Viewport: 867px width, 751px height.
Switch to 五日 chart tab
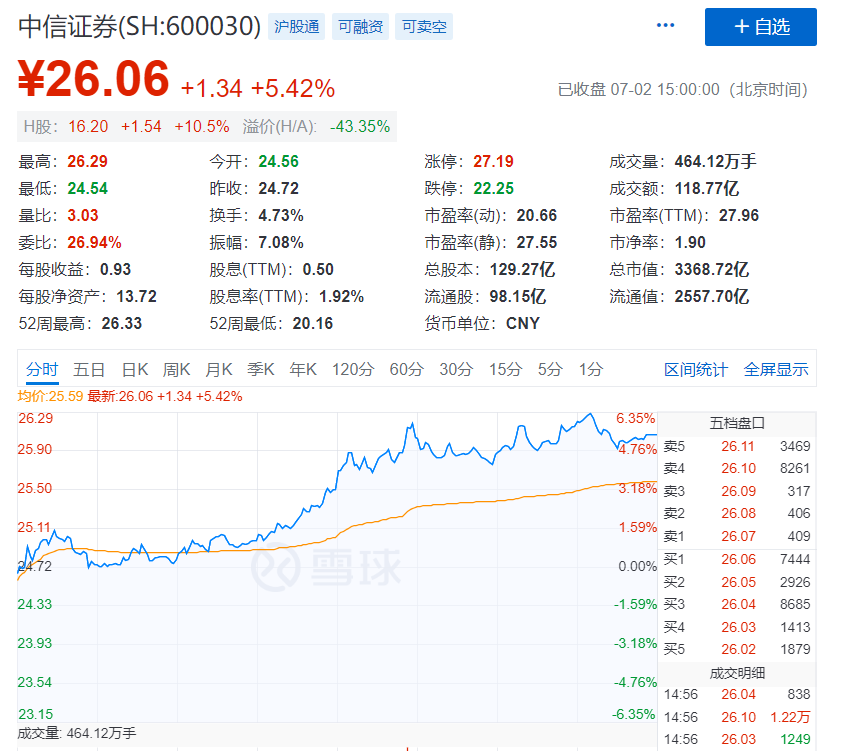(89, 370)
